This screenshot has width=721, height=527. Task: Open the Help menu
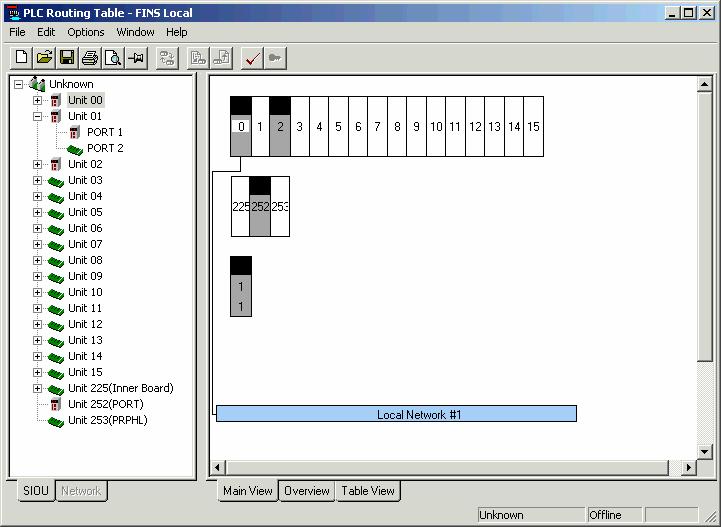[177, 32]
